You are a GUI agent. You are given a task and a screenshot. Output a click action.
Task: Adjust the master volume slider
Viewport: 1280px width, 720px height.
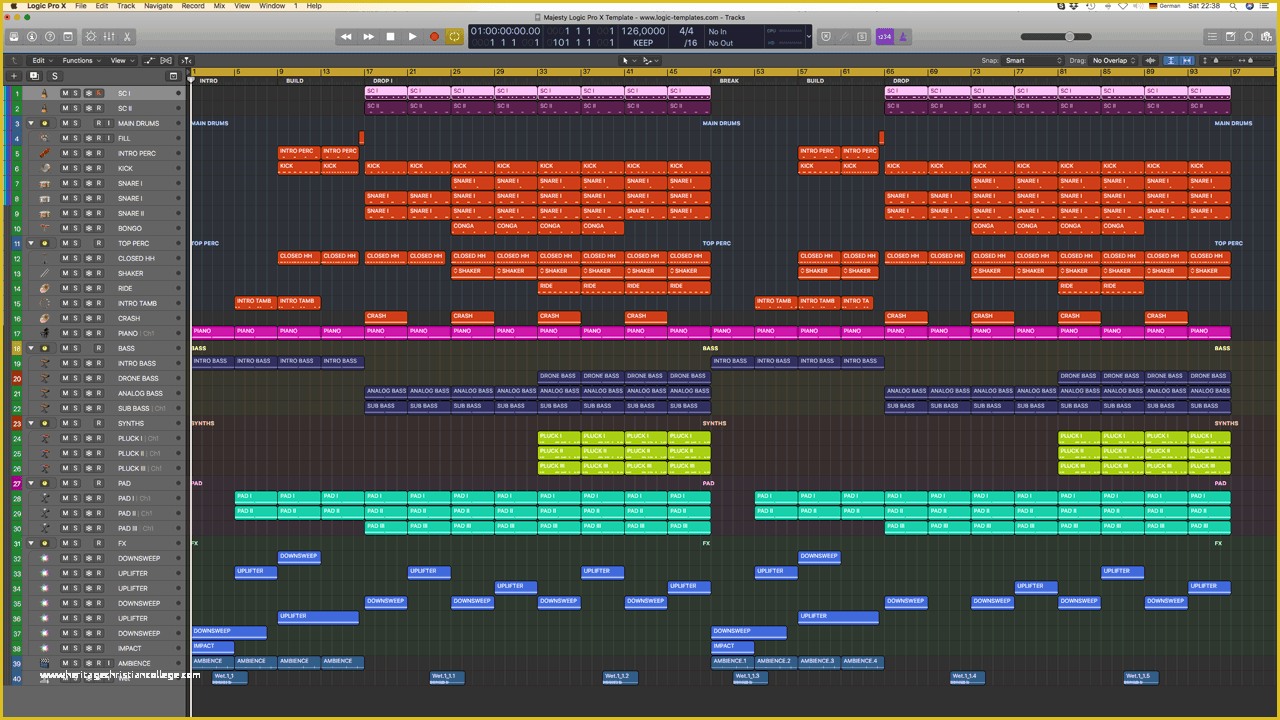(1056, 37)
